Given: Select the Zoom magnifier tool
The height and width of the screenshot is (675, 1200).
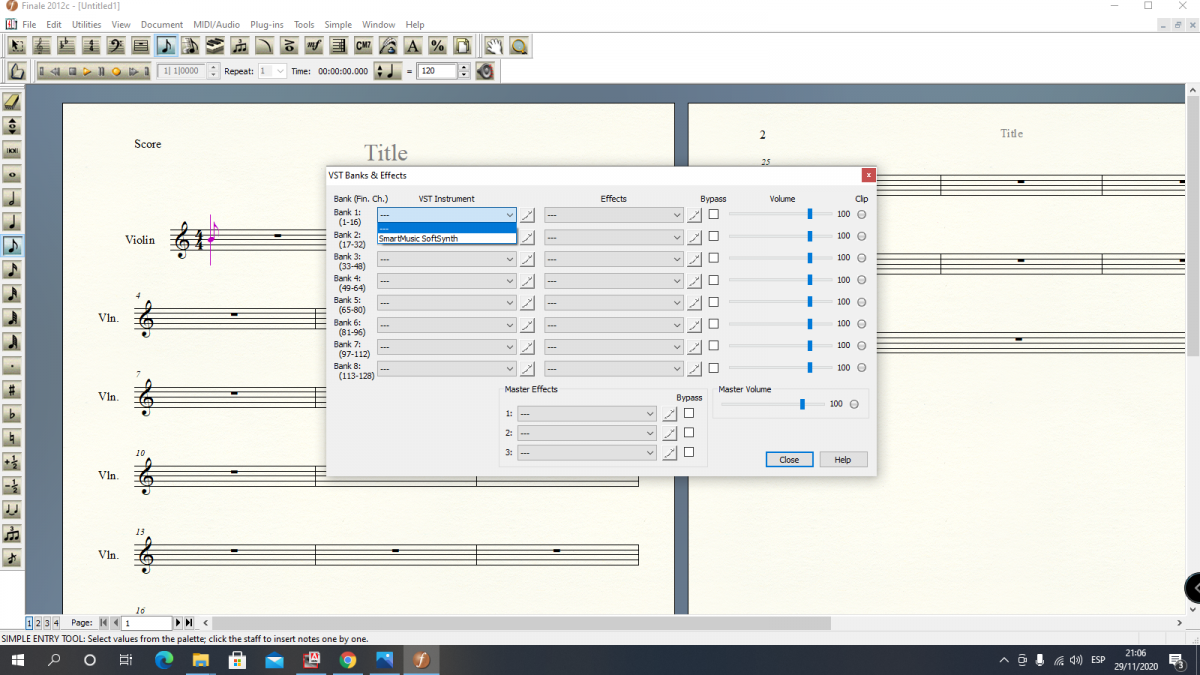Looking at the screenshot, I should click(x=518, y=46).
